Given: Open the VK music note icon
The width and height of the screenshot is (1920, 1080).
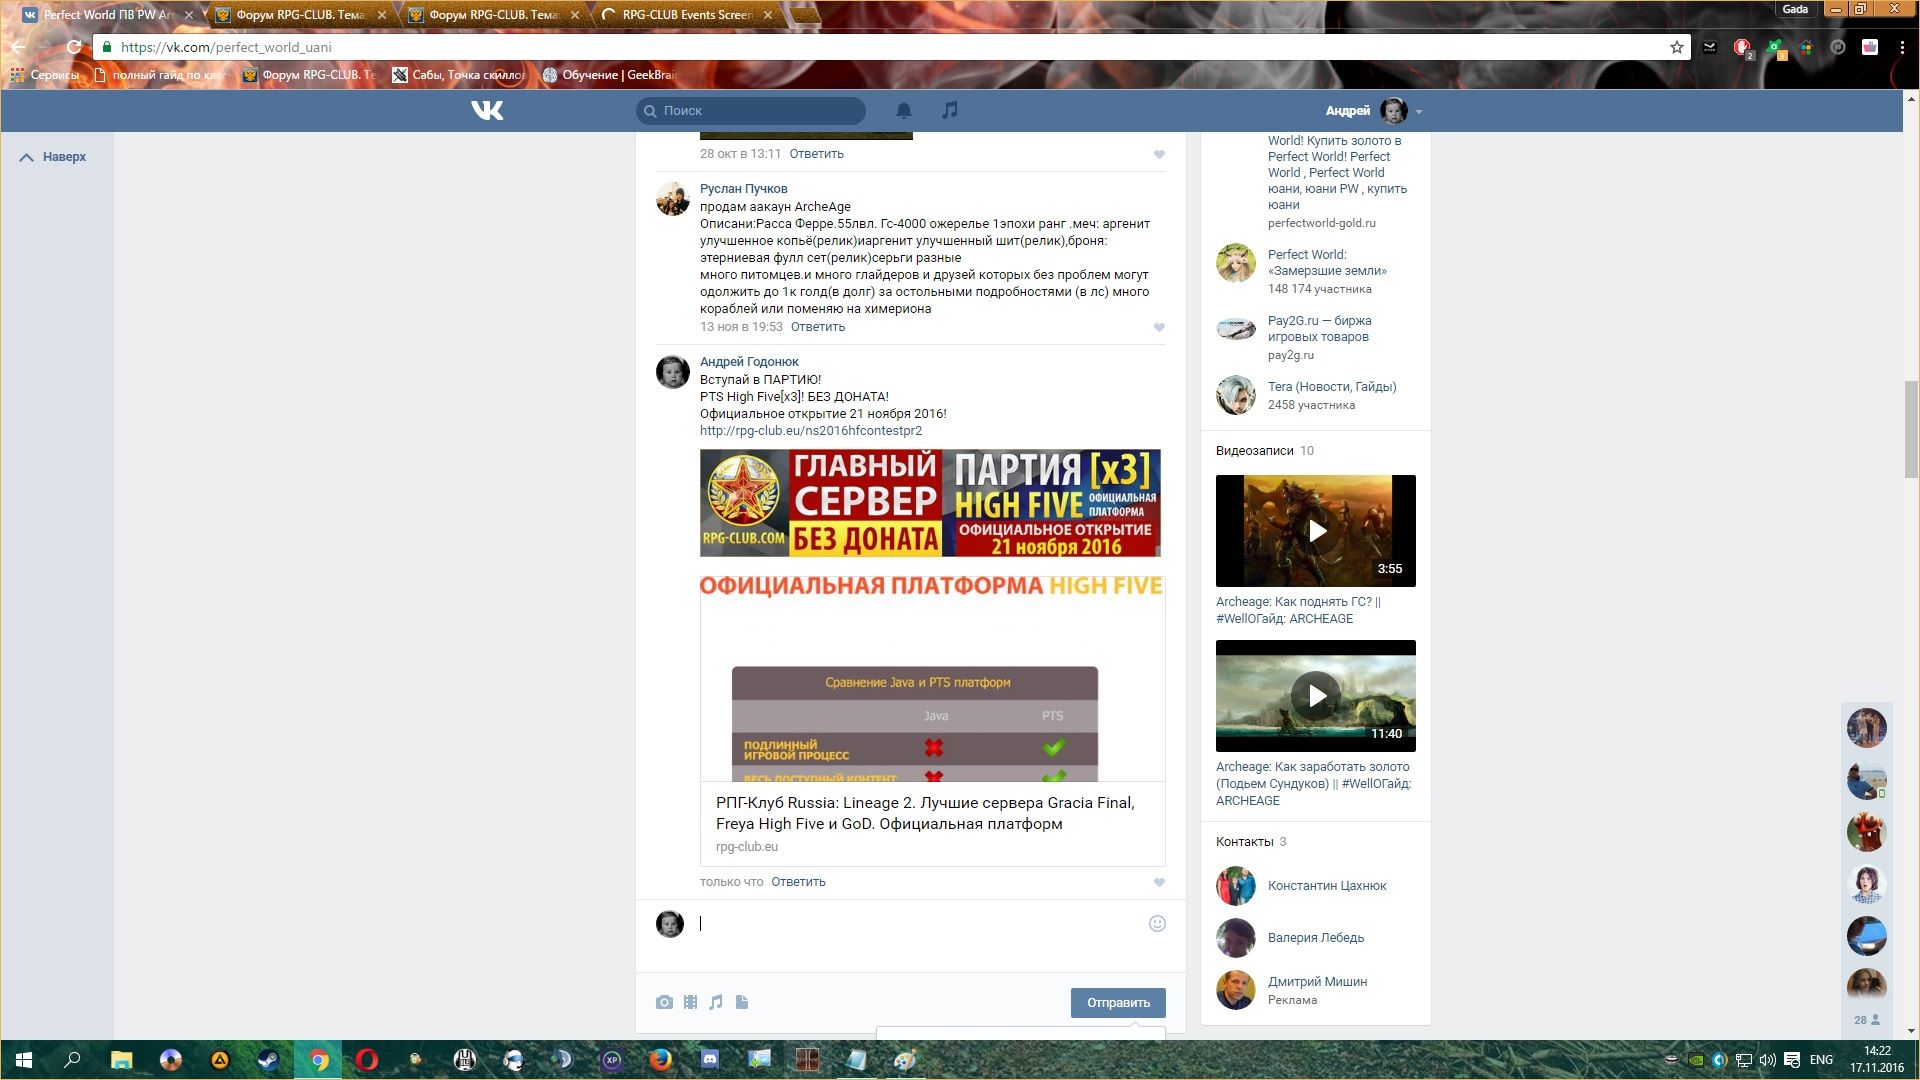Looking at the screenshot, I should tap(950, 110).
